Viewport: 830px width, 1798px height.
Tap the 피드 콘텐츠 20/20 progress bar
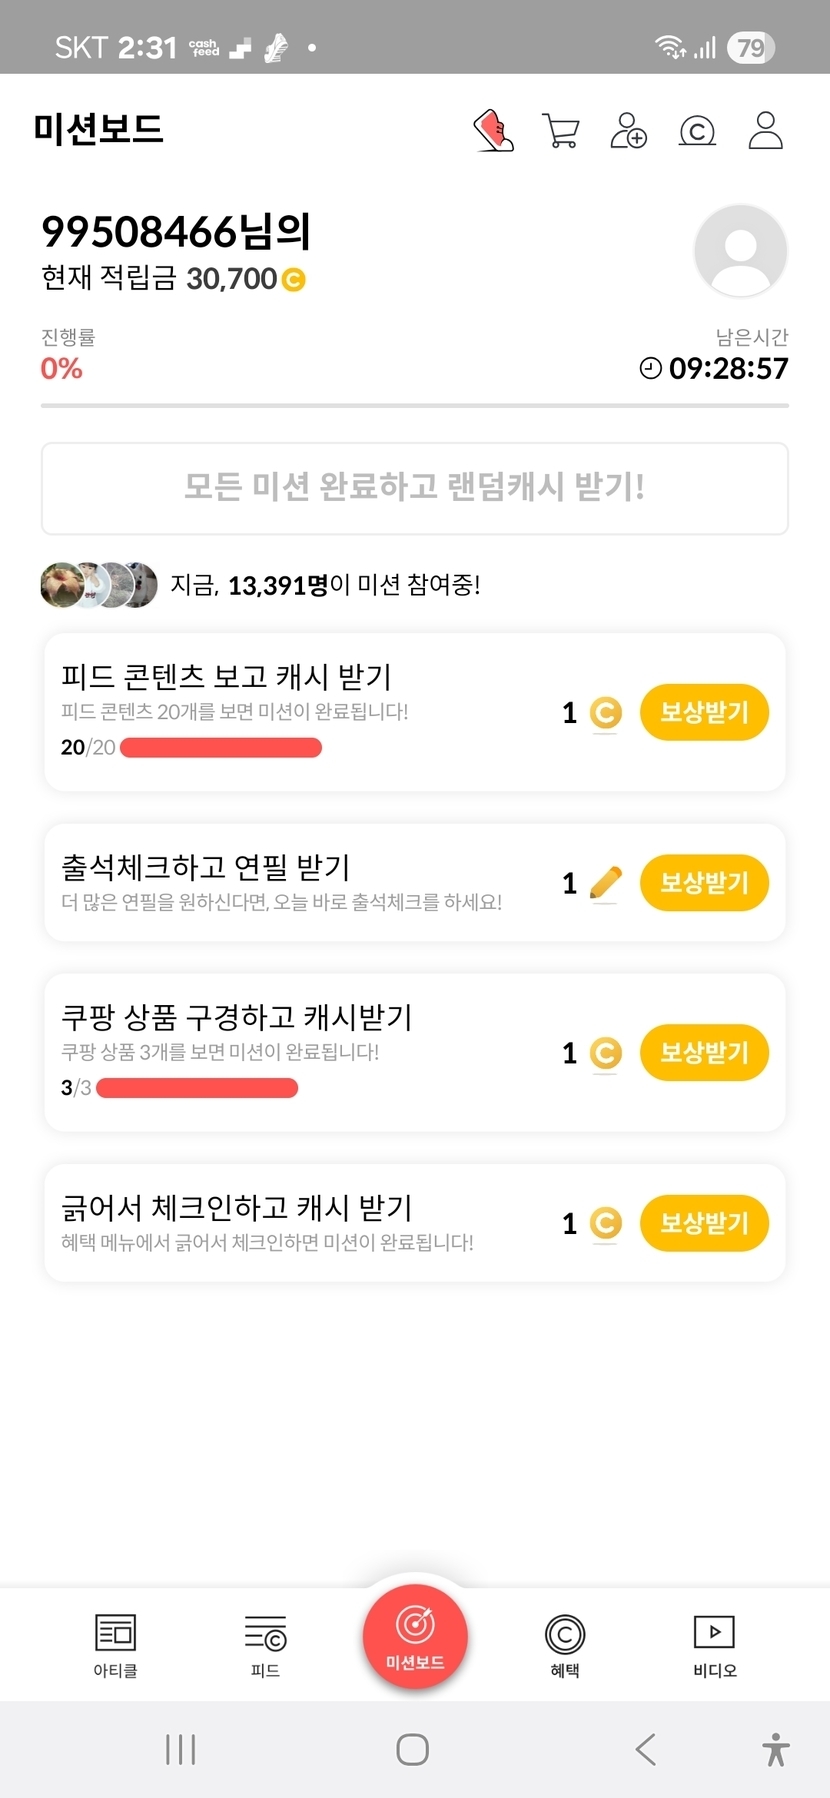coord(221,748)
